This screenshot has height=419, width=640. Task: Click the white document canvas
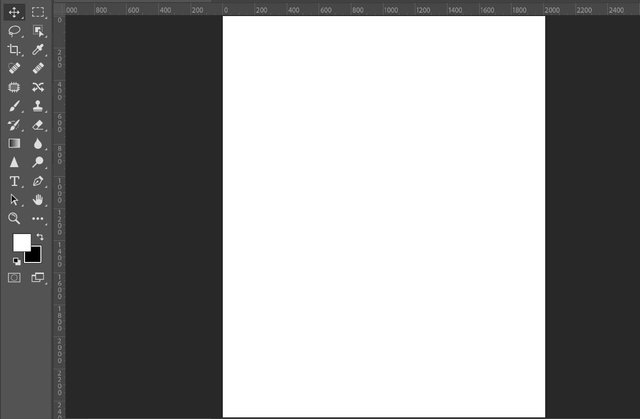coord(384,216)
